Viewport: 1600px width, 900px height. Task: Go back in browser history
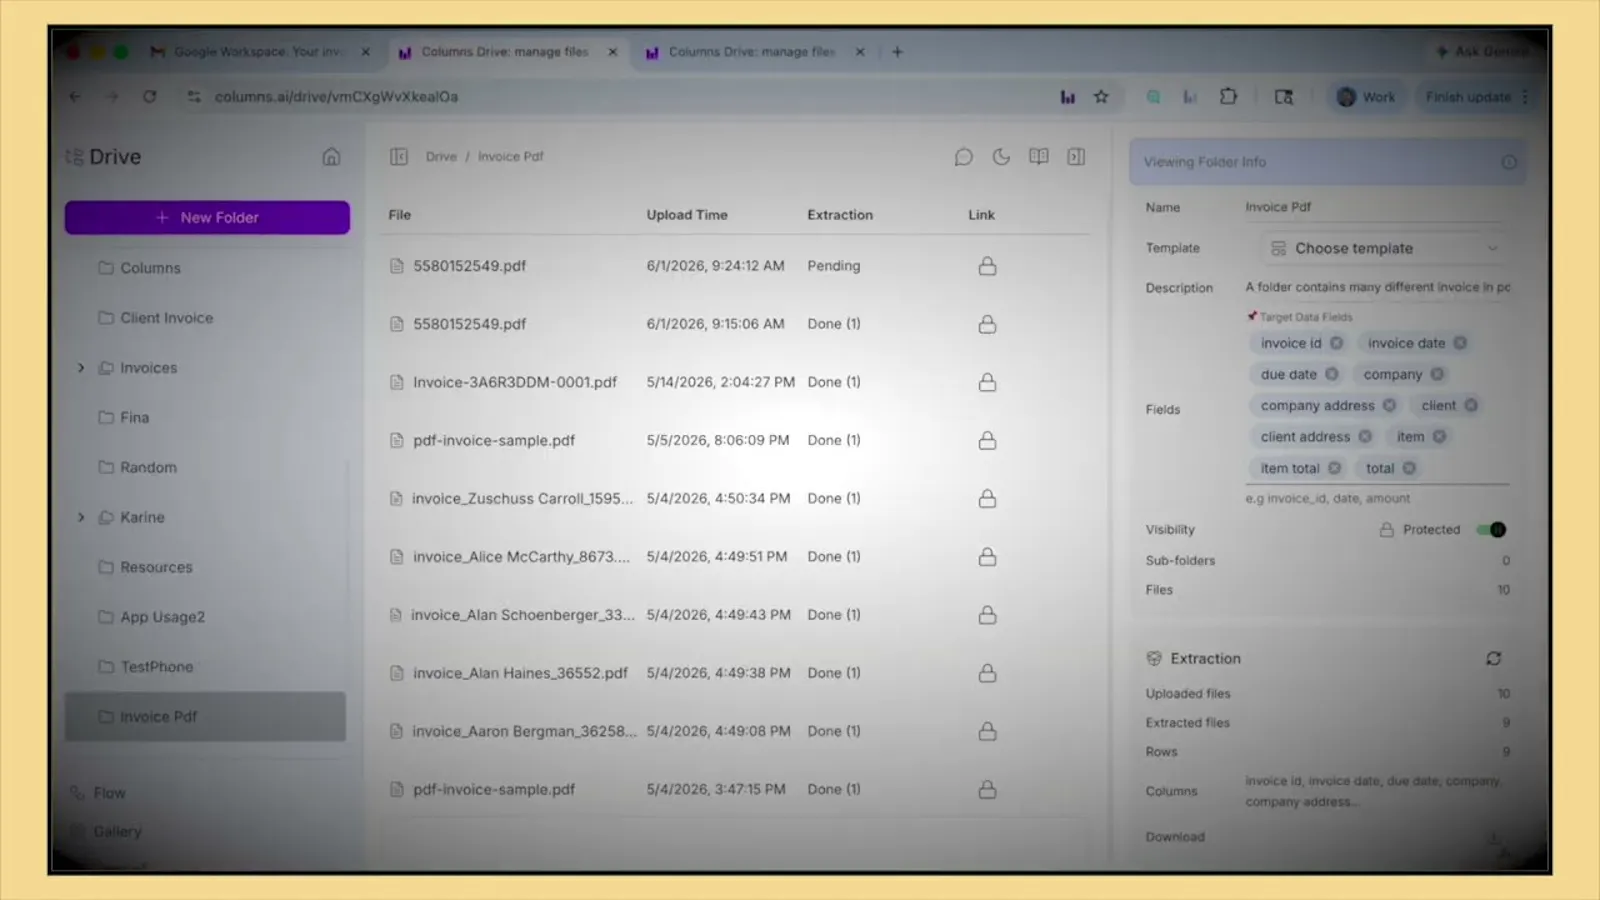[x=75, y=97]
